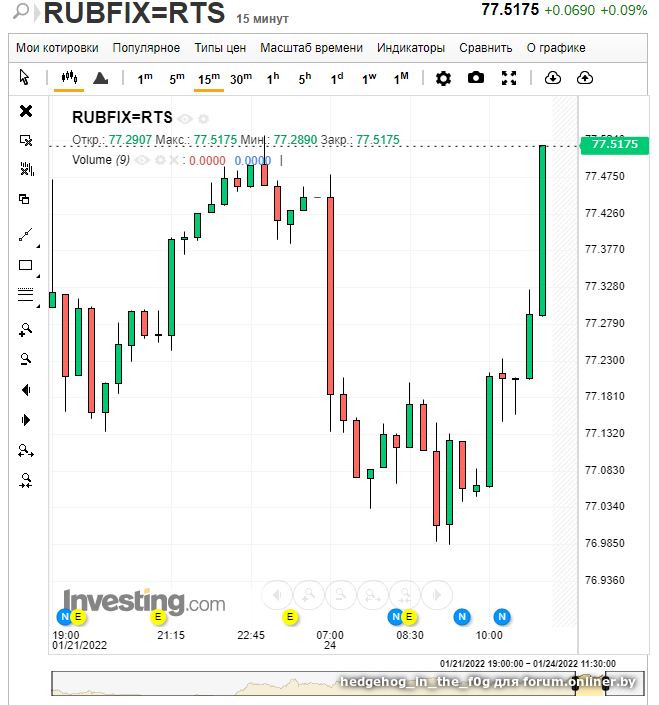Open the О графике menu
The image size is (659, 705).
coord(556,48)
